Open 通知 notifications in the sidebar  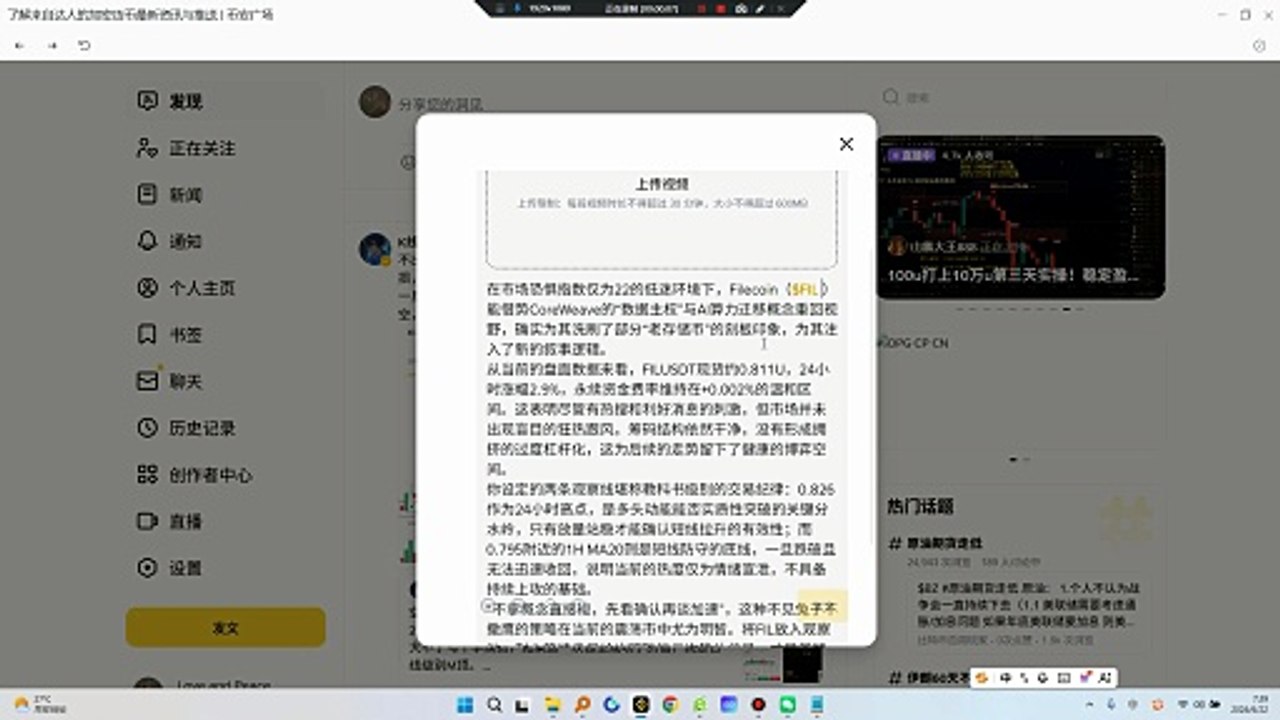click(x=185, y=241)
